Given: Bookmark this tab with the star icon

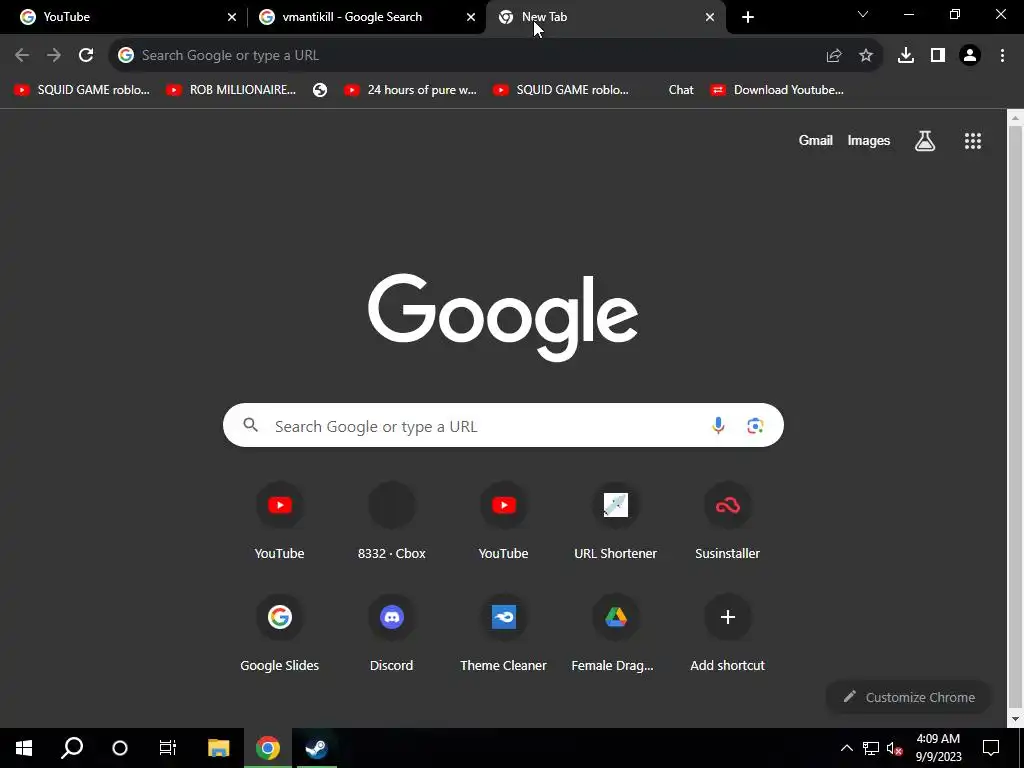Looking at the screenshot, I should pos(865,56).
